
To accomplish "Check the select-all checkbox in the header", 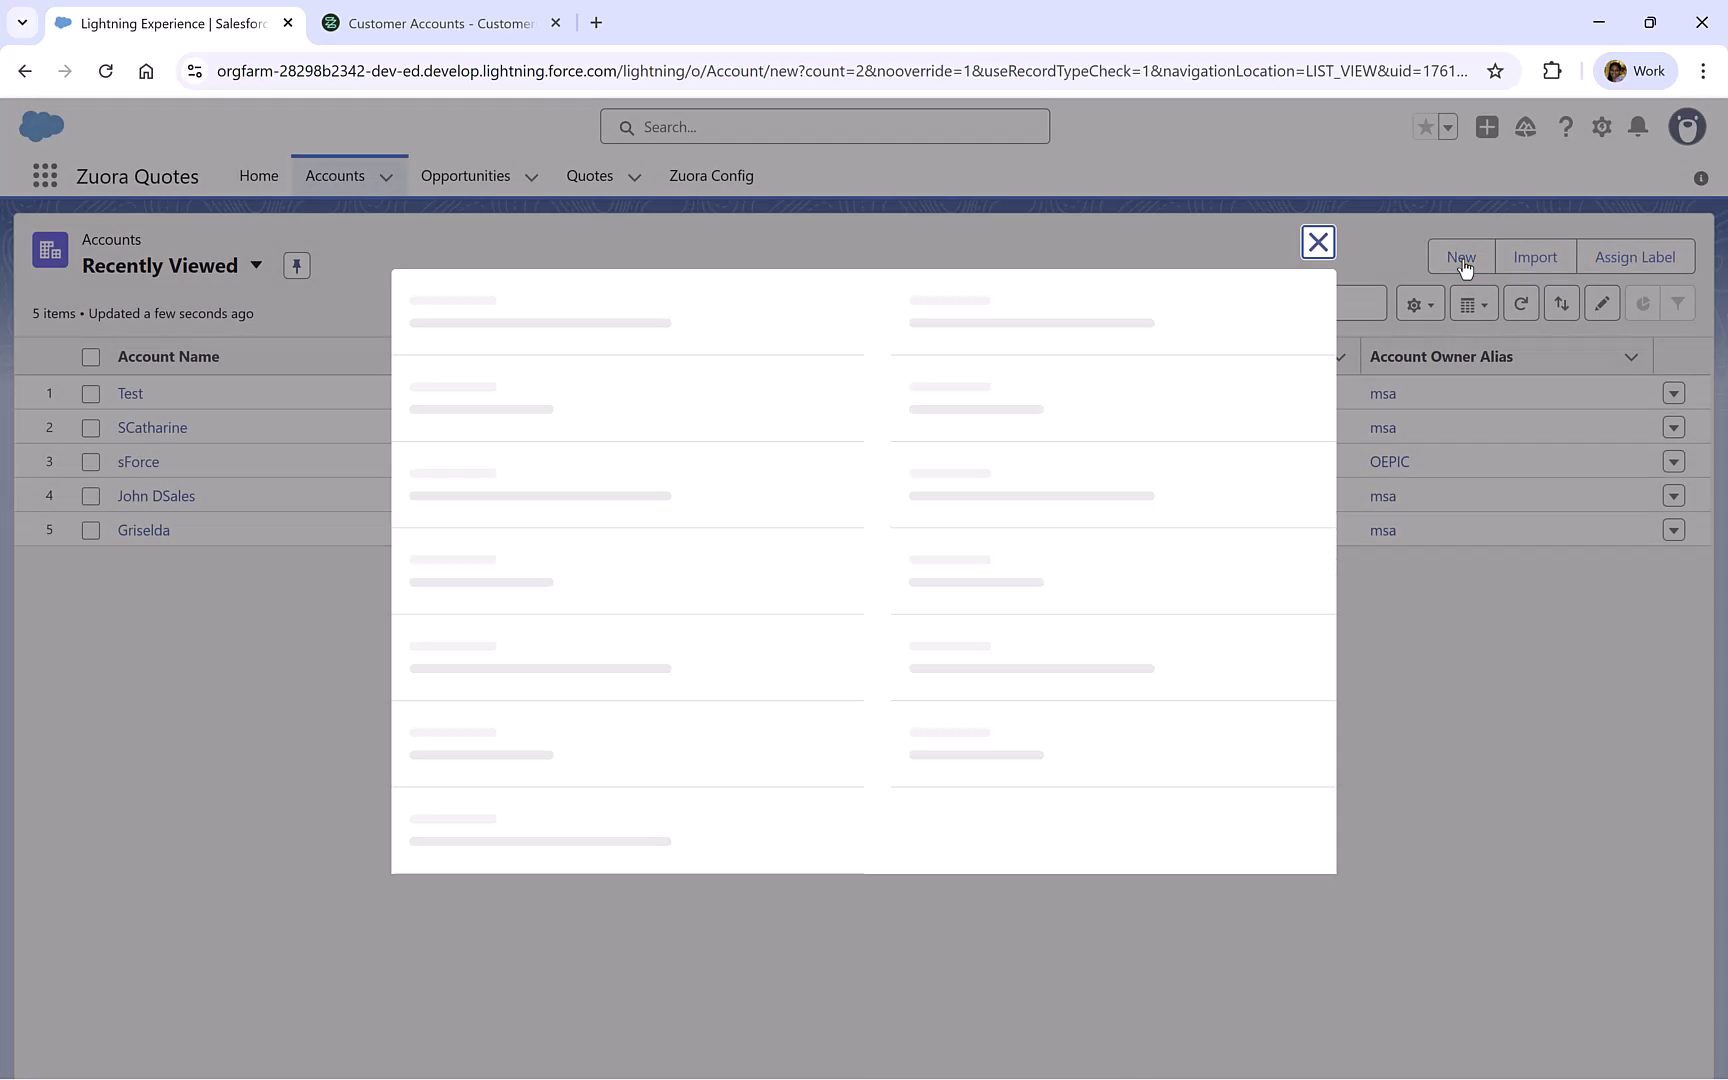I will [90, 356].
